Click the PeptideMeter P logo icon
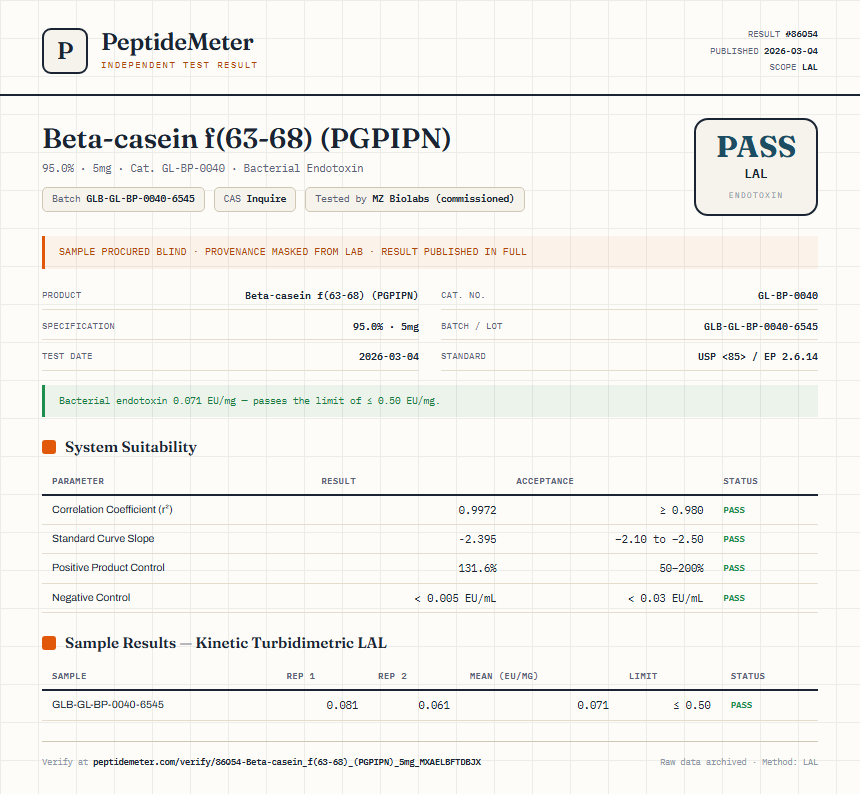The image size is (860, 794). 65,51
